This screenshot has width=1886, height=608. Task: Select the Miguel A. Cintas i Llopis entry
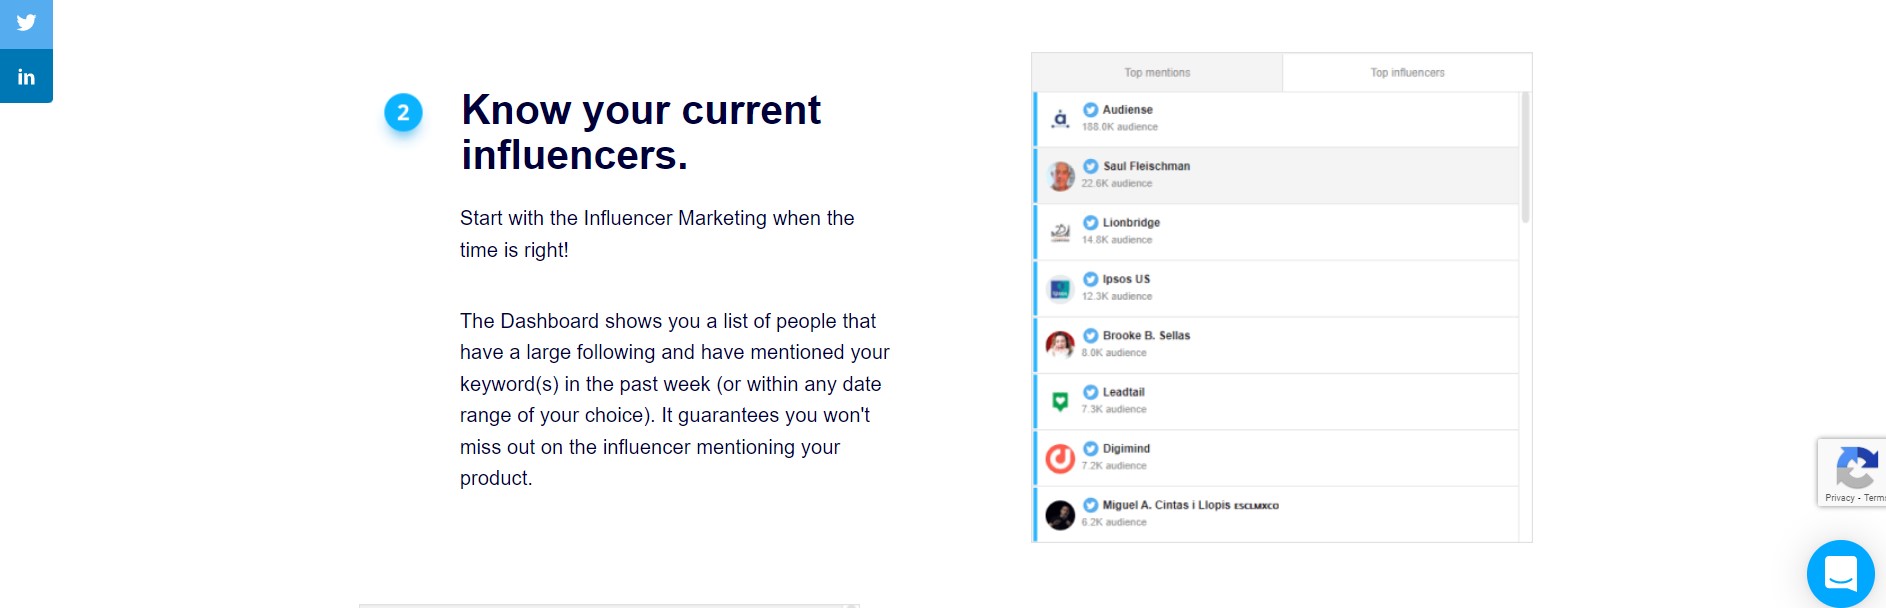pyautogui.click(x=1276, y=514)
